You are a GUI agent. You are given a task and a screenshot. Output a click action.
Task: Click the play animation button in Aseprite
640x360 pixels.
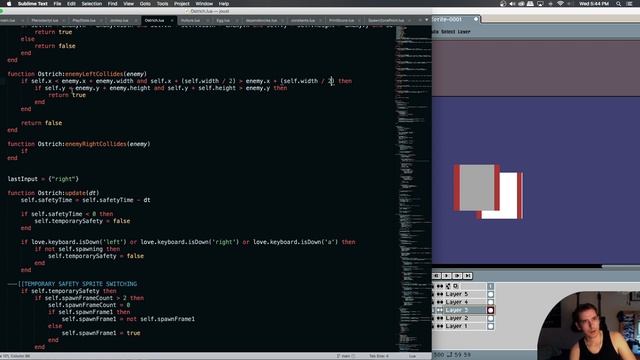(447, 276)
